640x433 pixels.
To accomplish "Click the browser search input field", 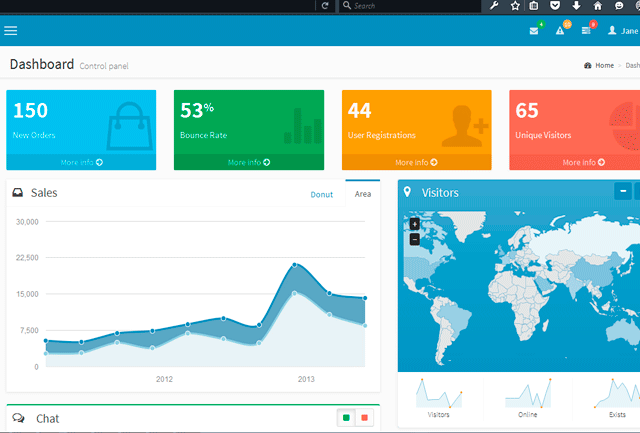I will 410,6.
